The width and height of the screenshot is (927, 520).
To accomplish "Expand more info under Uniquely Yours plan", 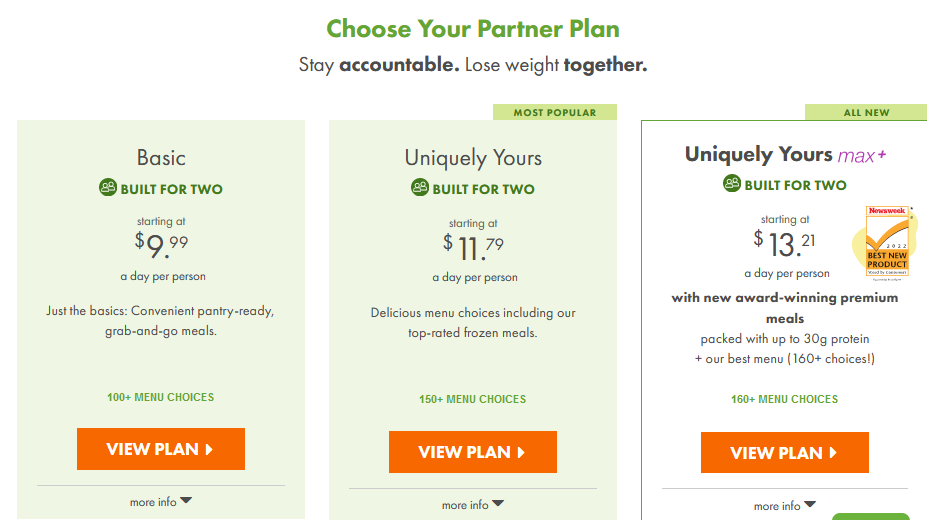I will [473, 505].
